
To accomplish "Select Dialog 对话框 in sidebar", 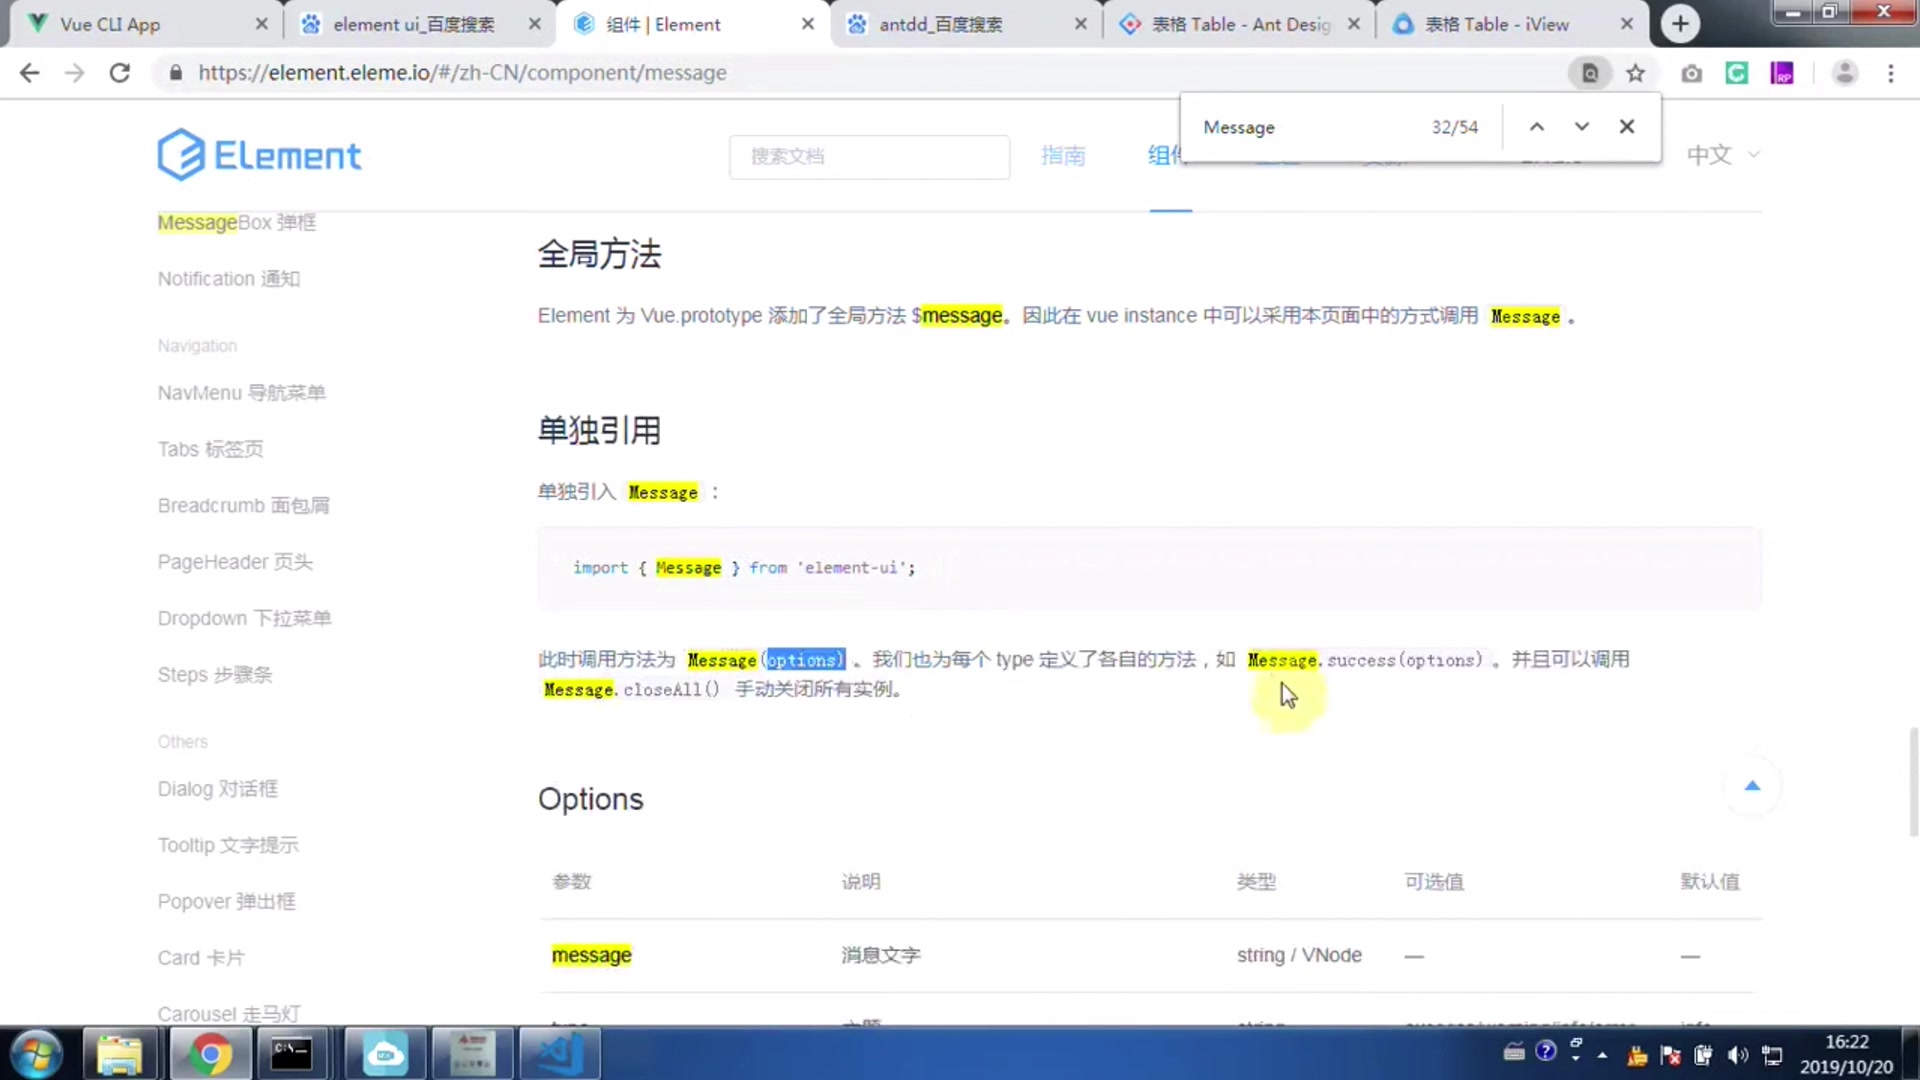I will click(217, 789).
